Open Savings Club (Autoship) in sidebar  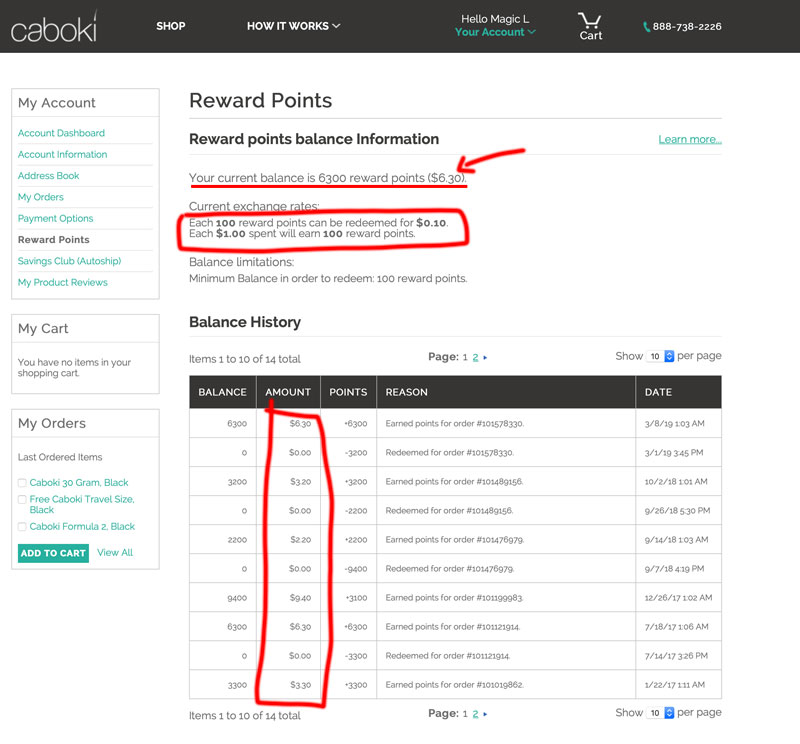69,261
